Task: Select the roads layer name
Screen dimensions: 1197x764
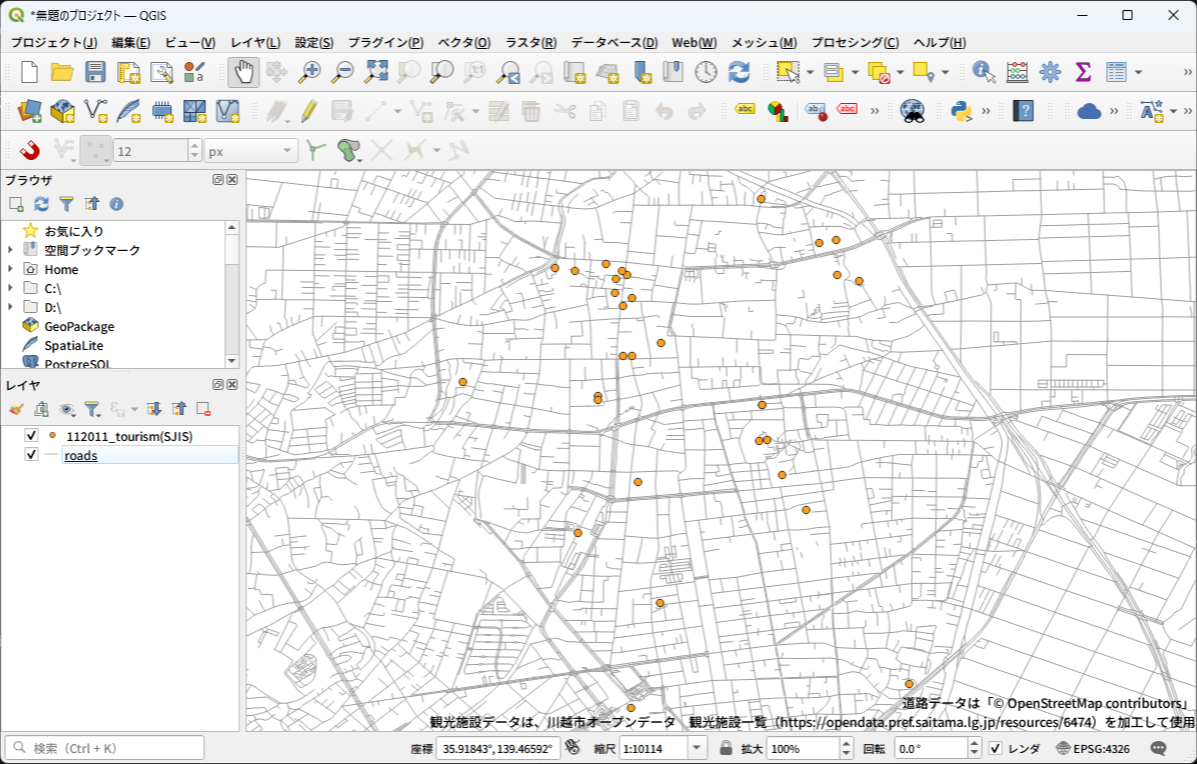Action: click(x=81, y=456)
